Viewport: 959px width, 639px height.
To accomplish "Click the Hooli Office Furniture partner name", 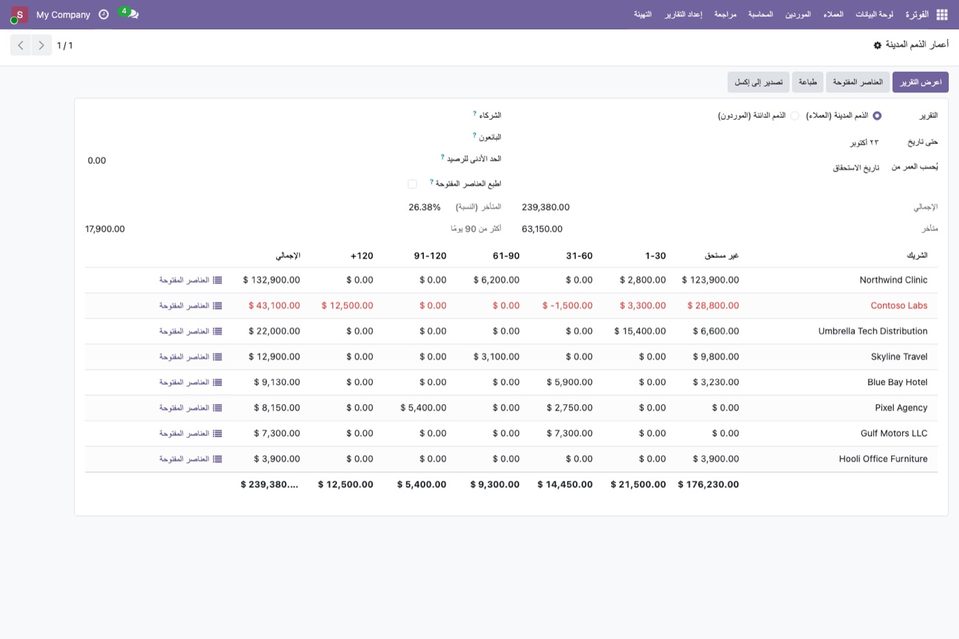I will click(883, 459).
